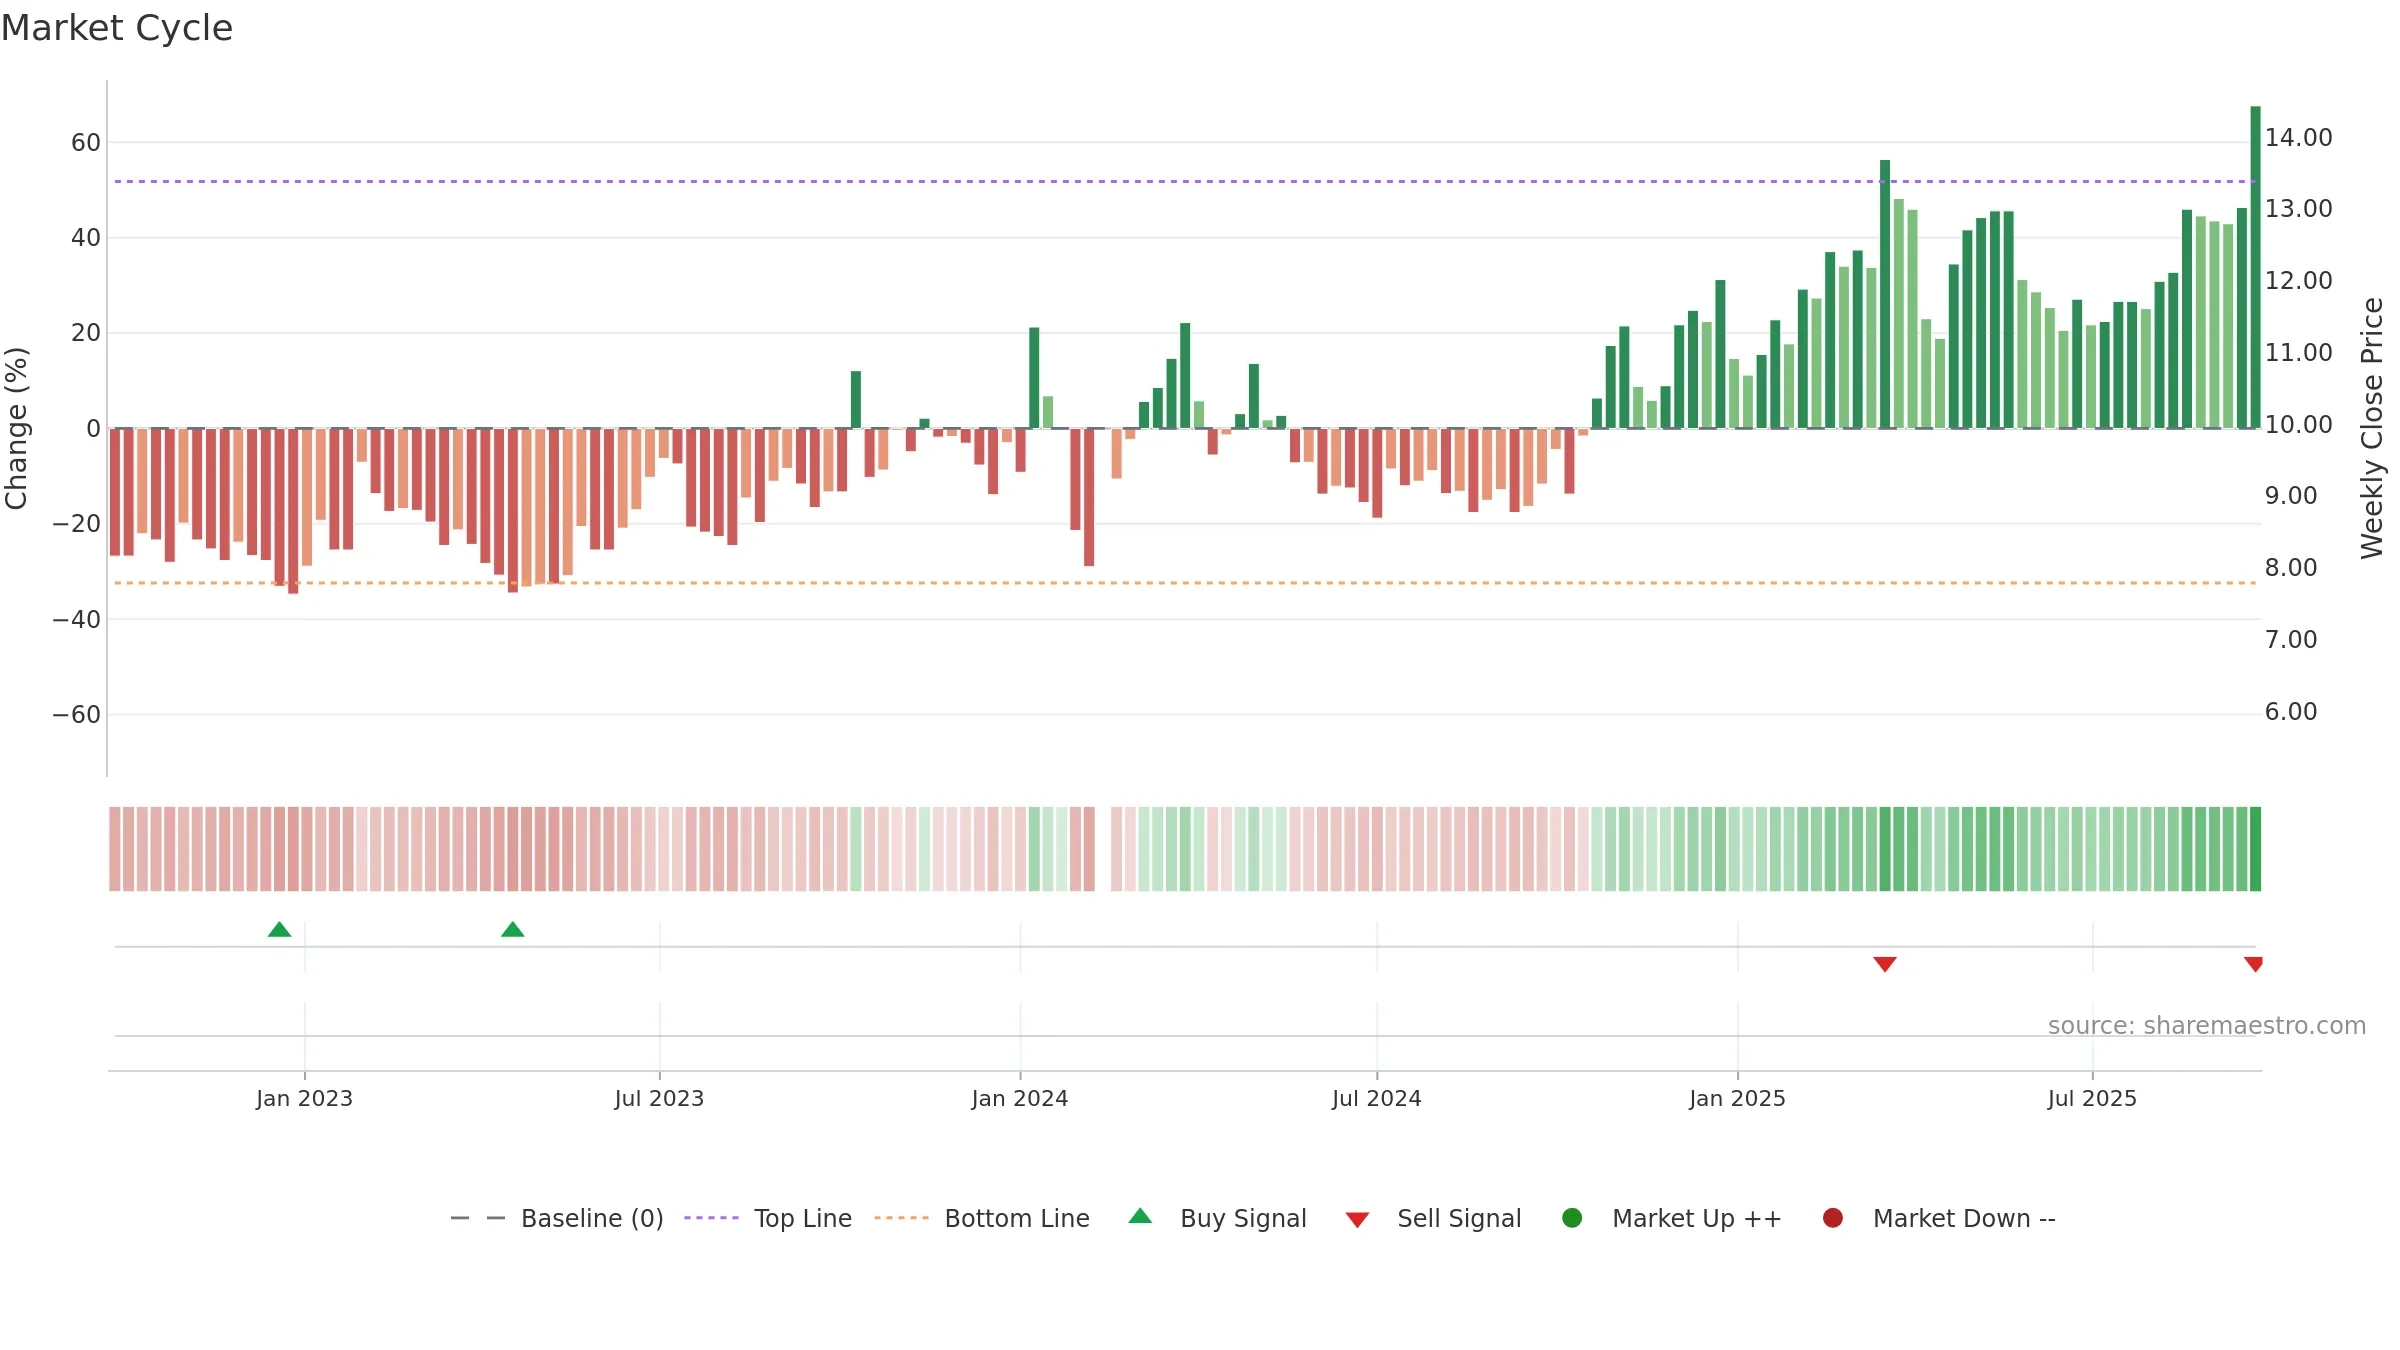Toggle the Bottom Line legend entry

pyautogui.click(x=982, y=1218)
